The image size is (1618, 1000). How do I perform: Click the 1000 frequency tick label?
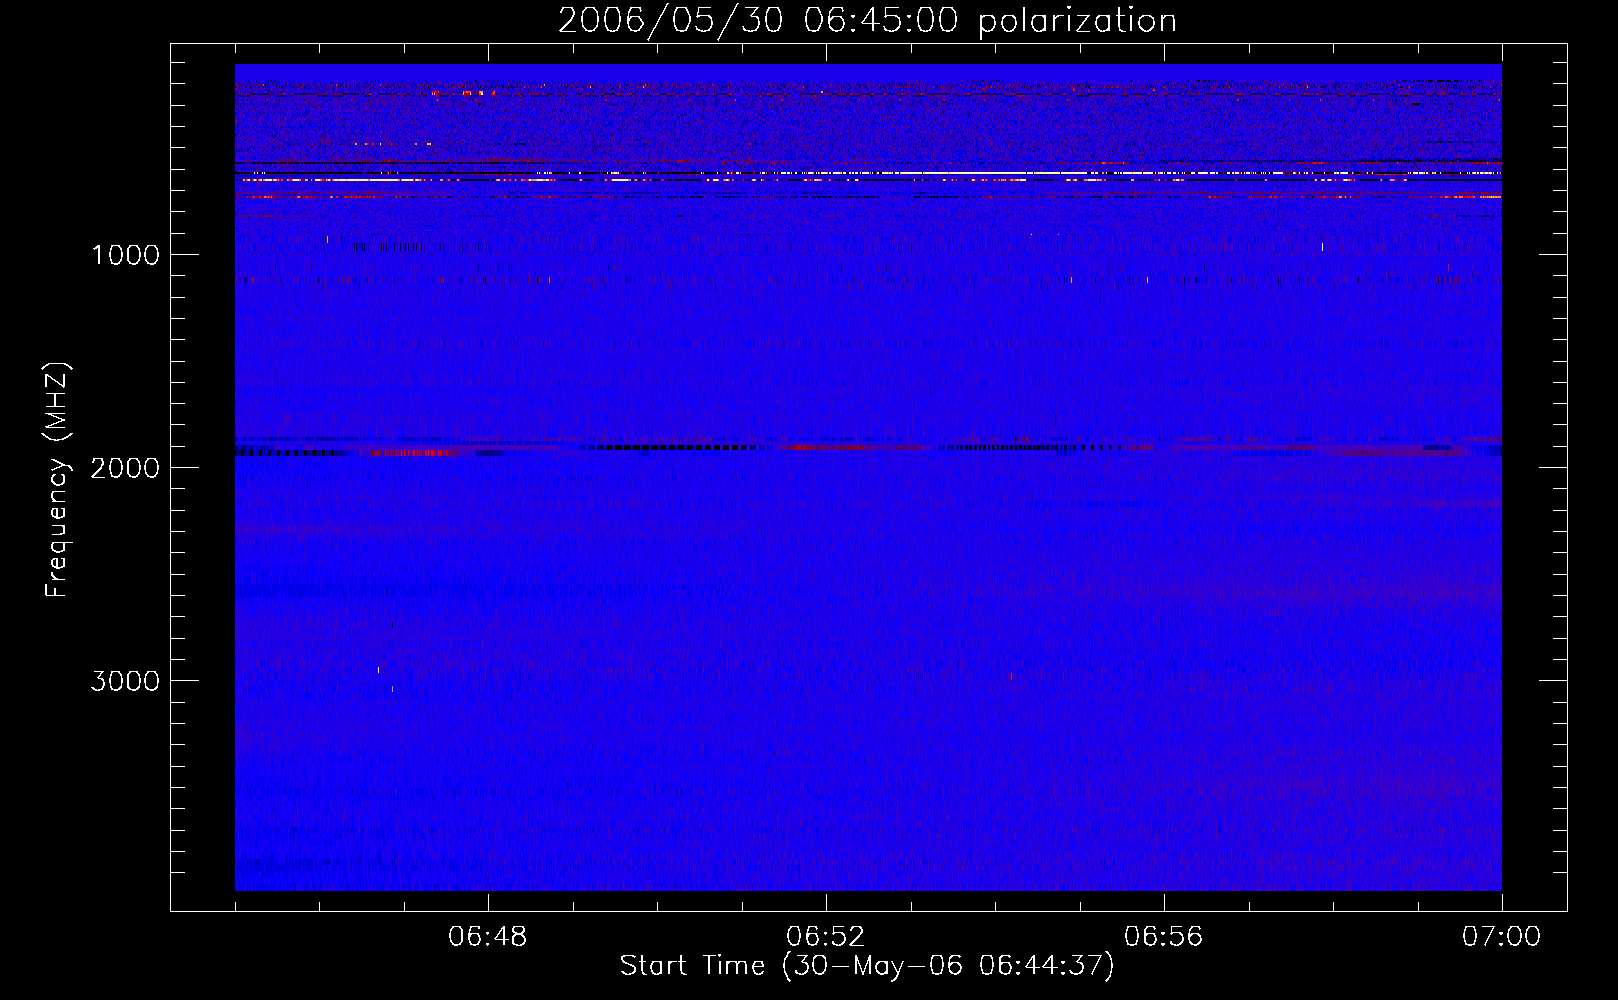[125, 255]
